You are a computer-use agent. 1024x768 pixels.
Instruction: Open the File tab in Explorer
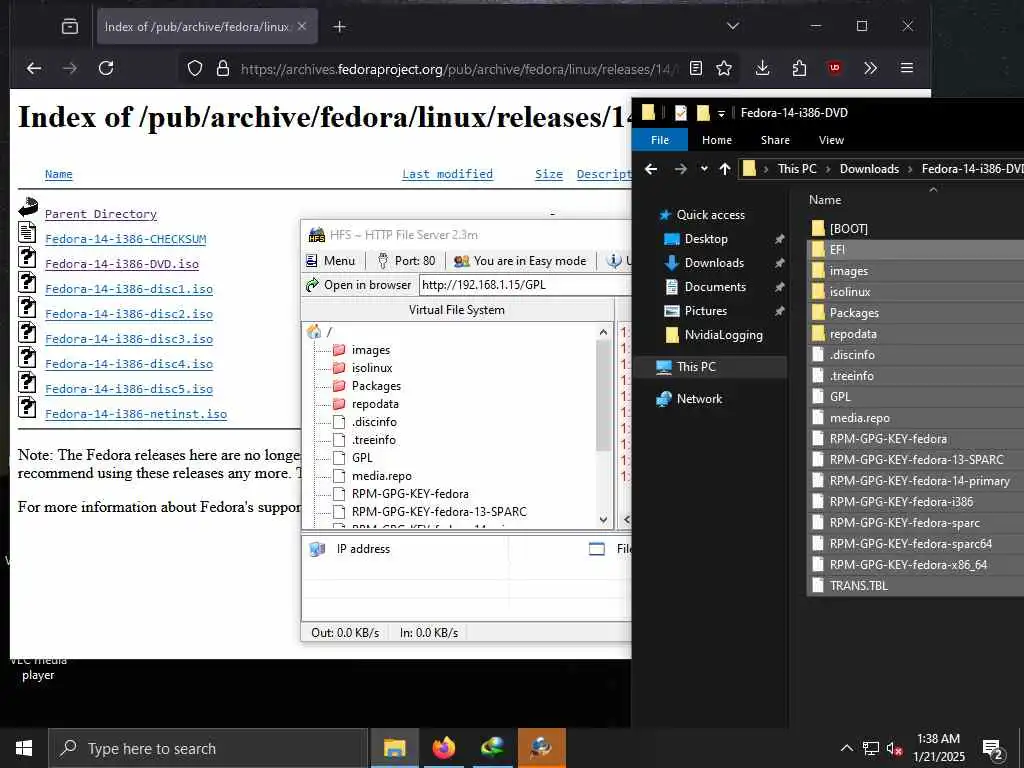pyautogui.click(x=660, y=140)
